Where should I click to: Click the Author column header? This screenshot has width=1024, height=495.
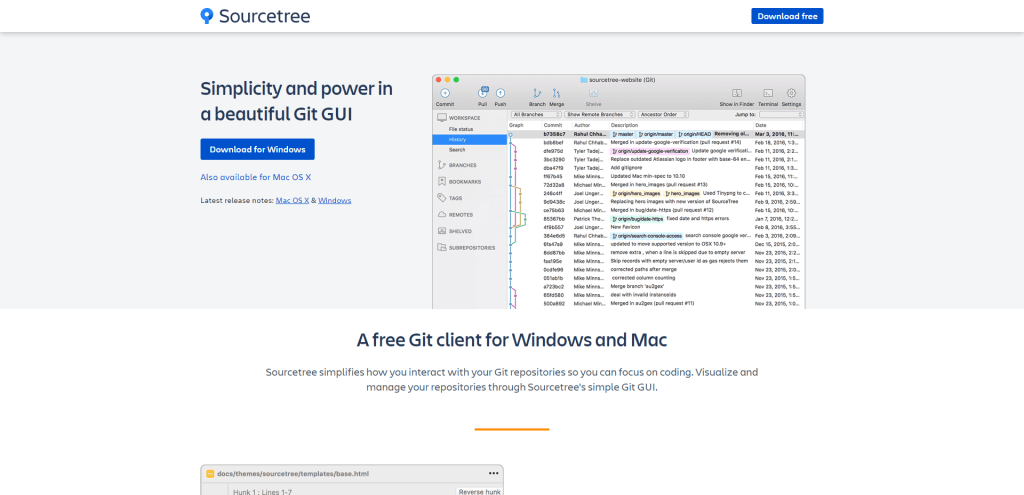click(x=581, y=125)
